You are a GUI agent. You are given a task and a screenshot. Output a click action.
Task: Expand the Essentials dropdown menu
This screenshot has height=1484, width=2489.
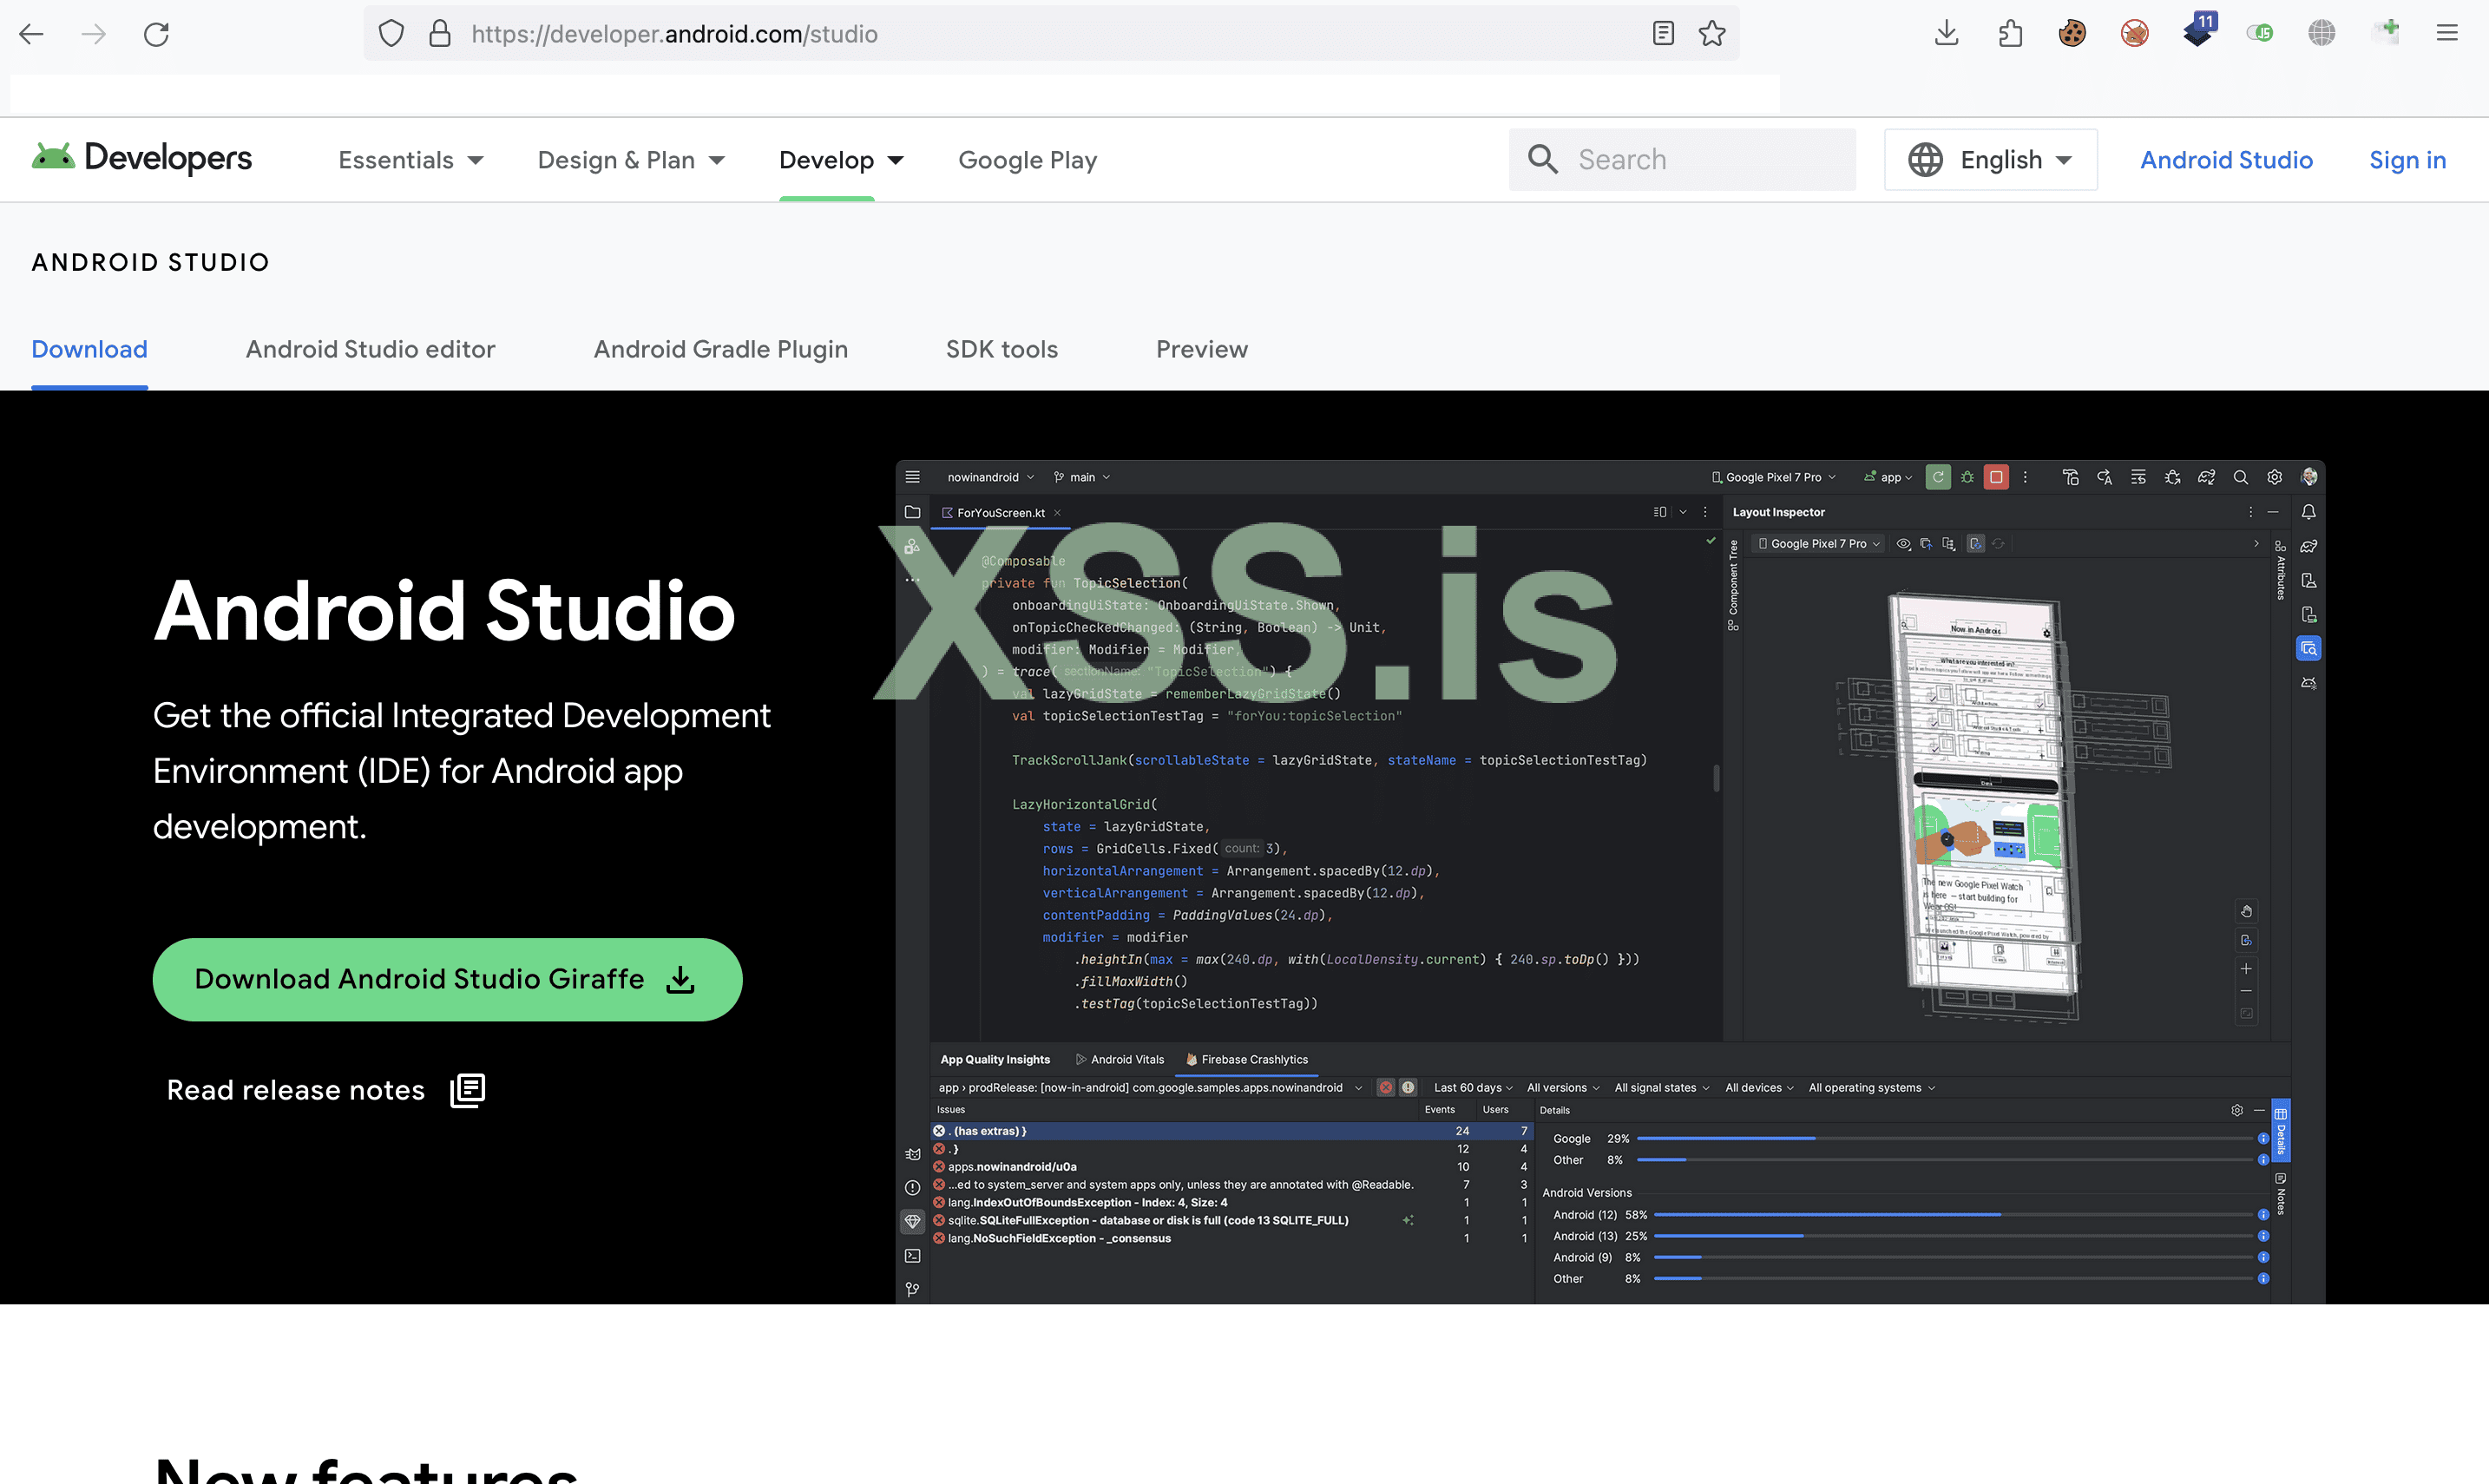tap(410, 160)
